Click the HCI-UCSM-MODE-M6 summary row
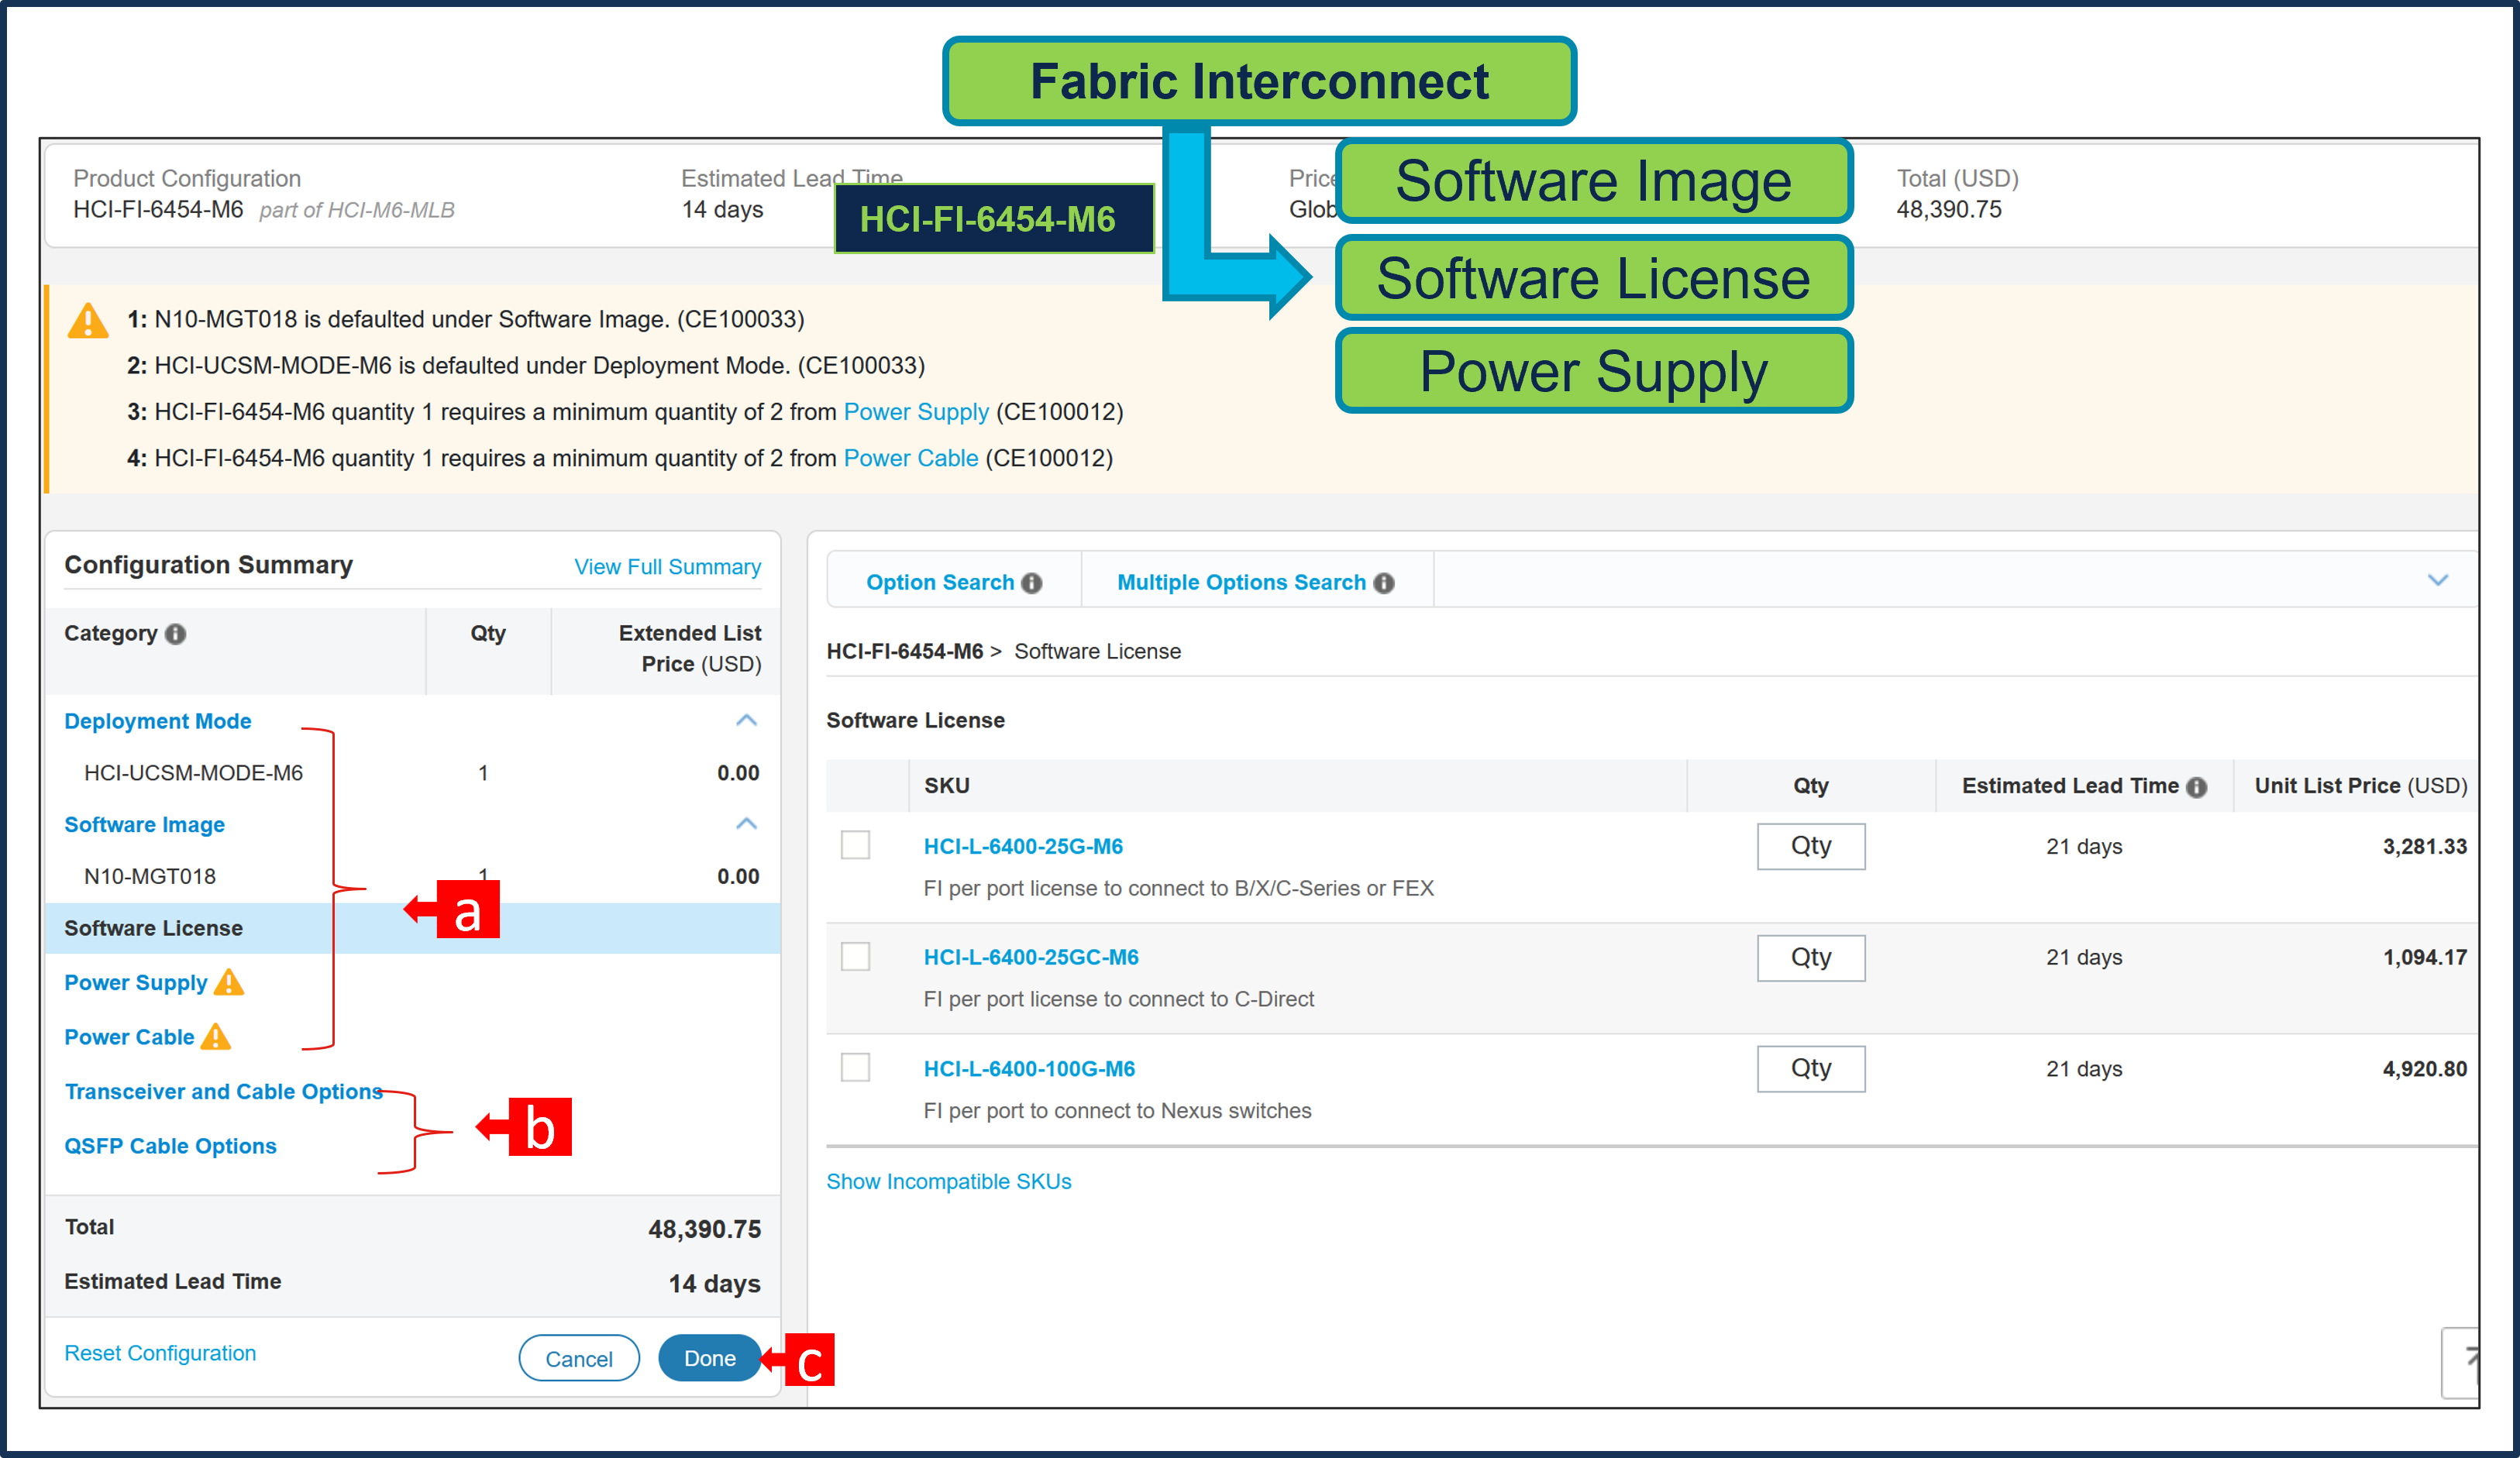 tap(412, 773)
